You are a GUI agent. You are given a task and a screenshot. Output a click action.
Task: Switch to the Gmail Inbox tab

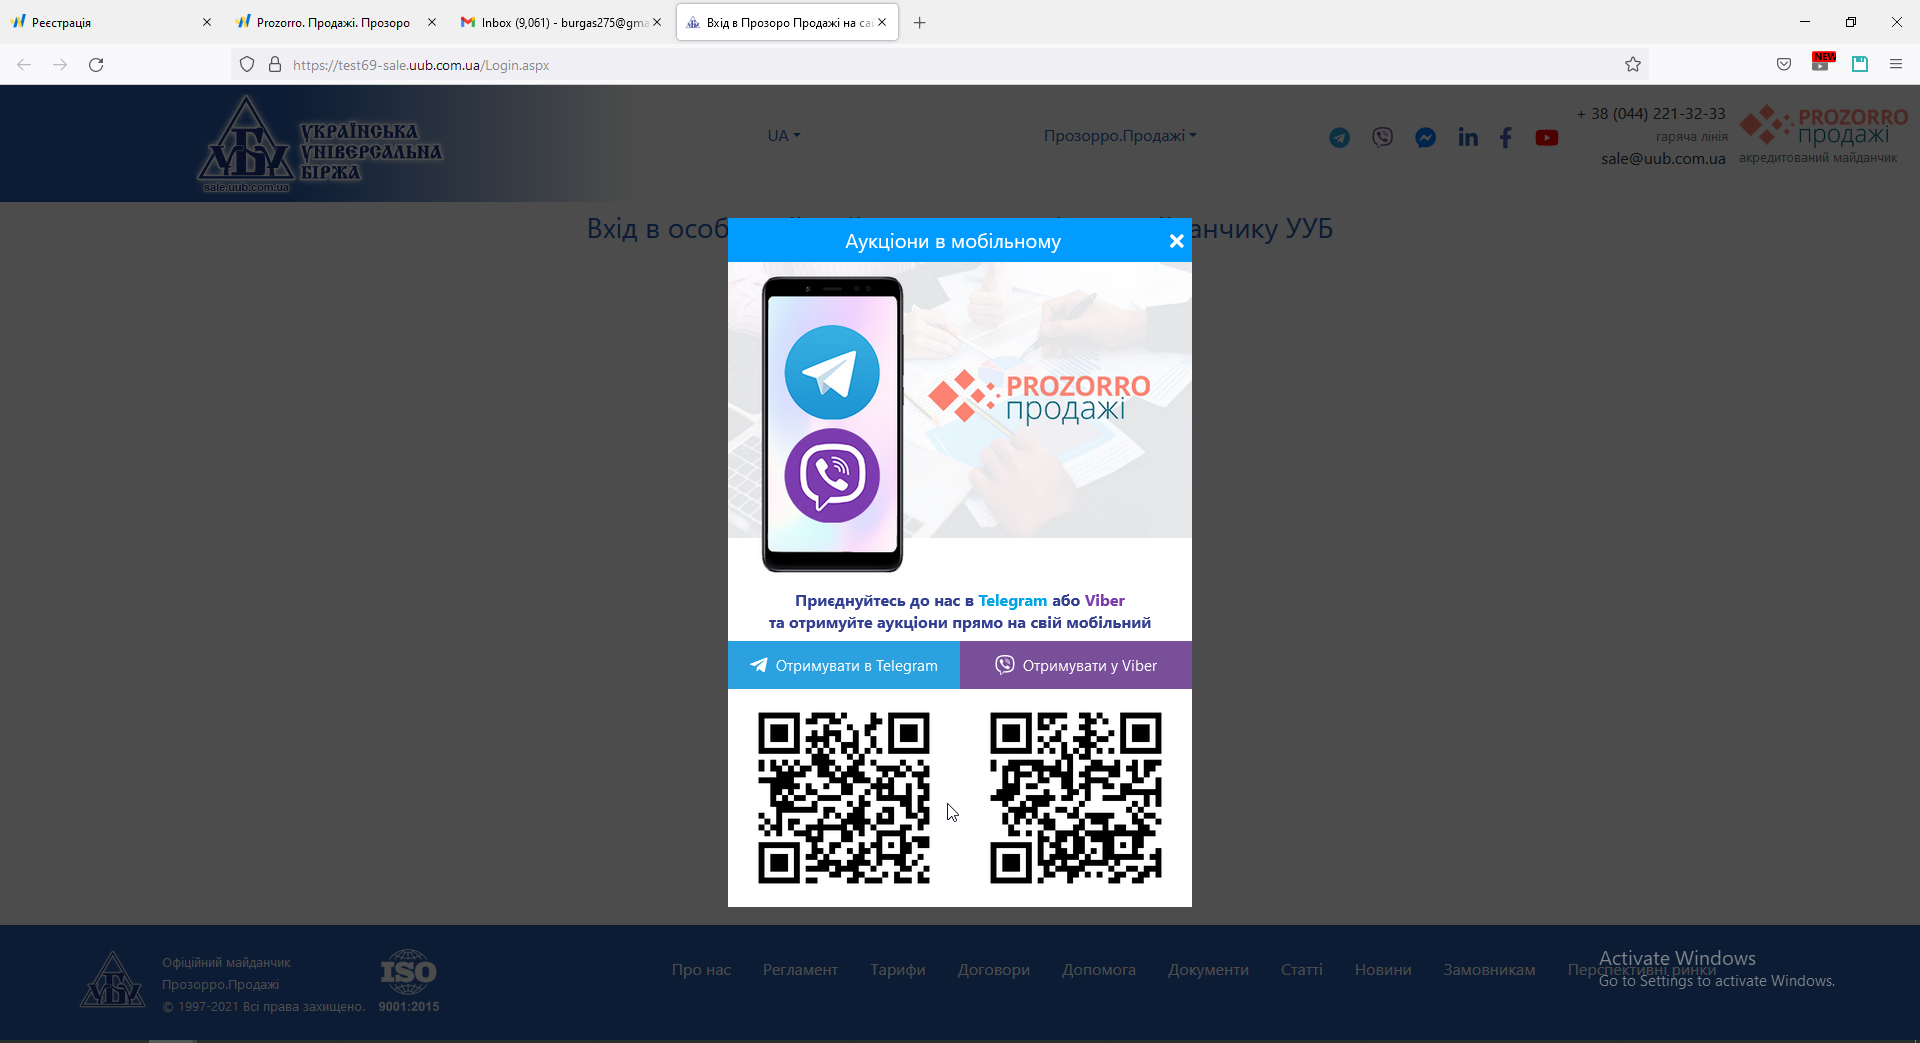point(560,22)
